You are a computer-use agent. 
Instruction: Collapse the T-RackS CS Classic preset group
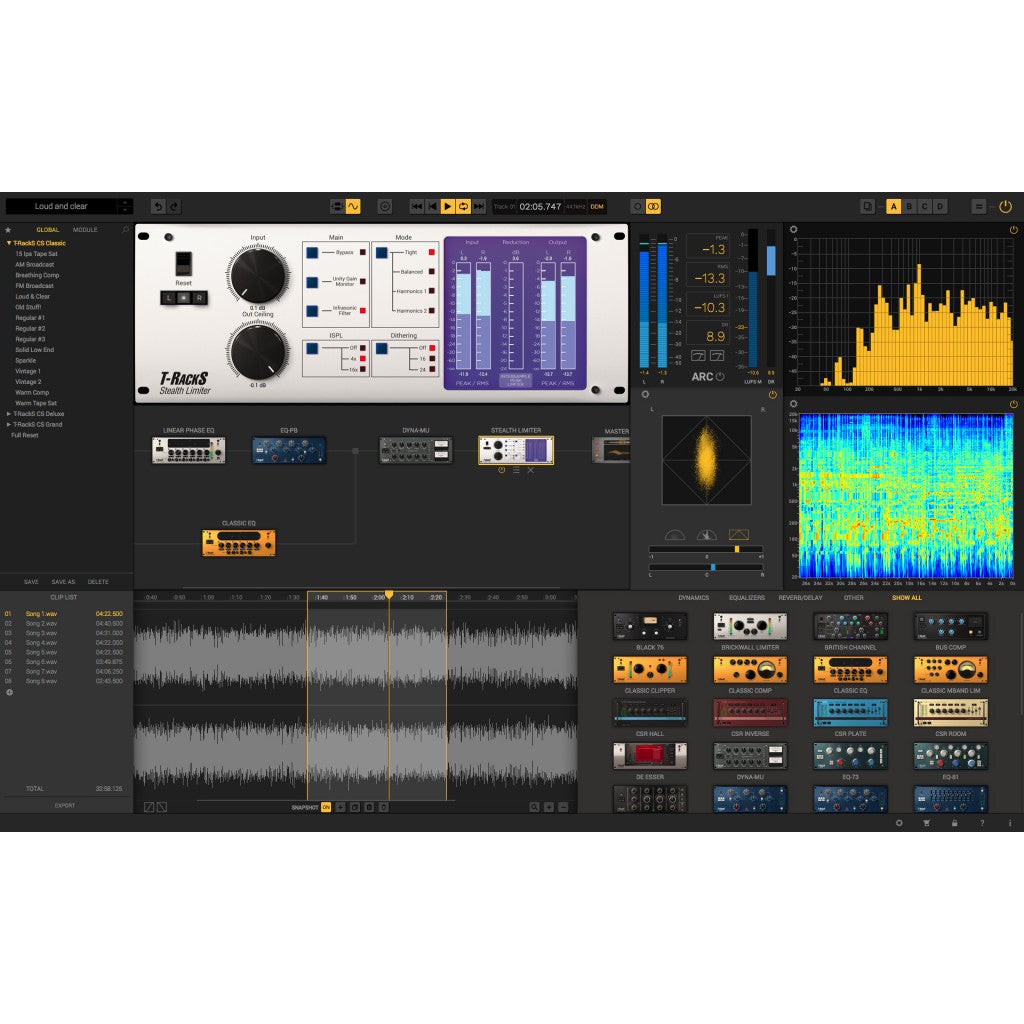coord(10,242)
